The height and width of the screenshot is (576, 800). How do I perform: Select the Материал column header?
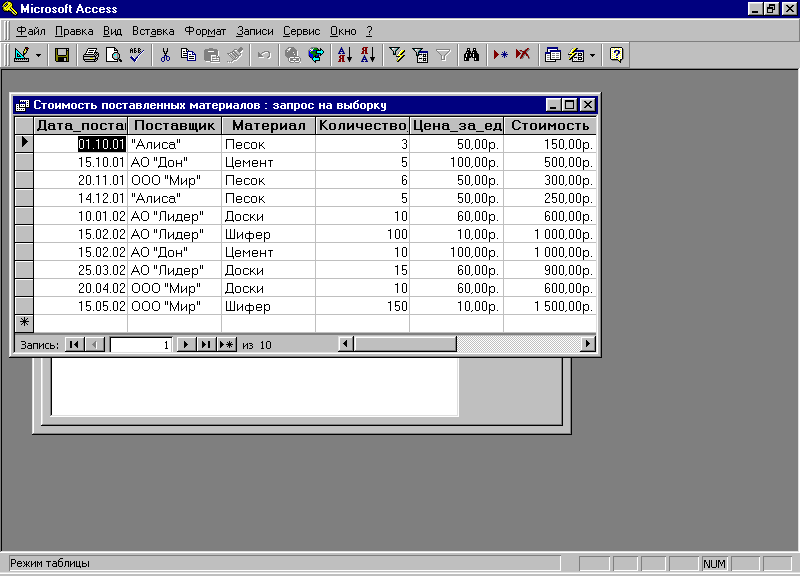(268, 126)
